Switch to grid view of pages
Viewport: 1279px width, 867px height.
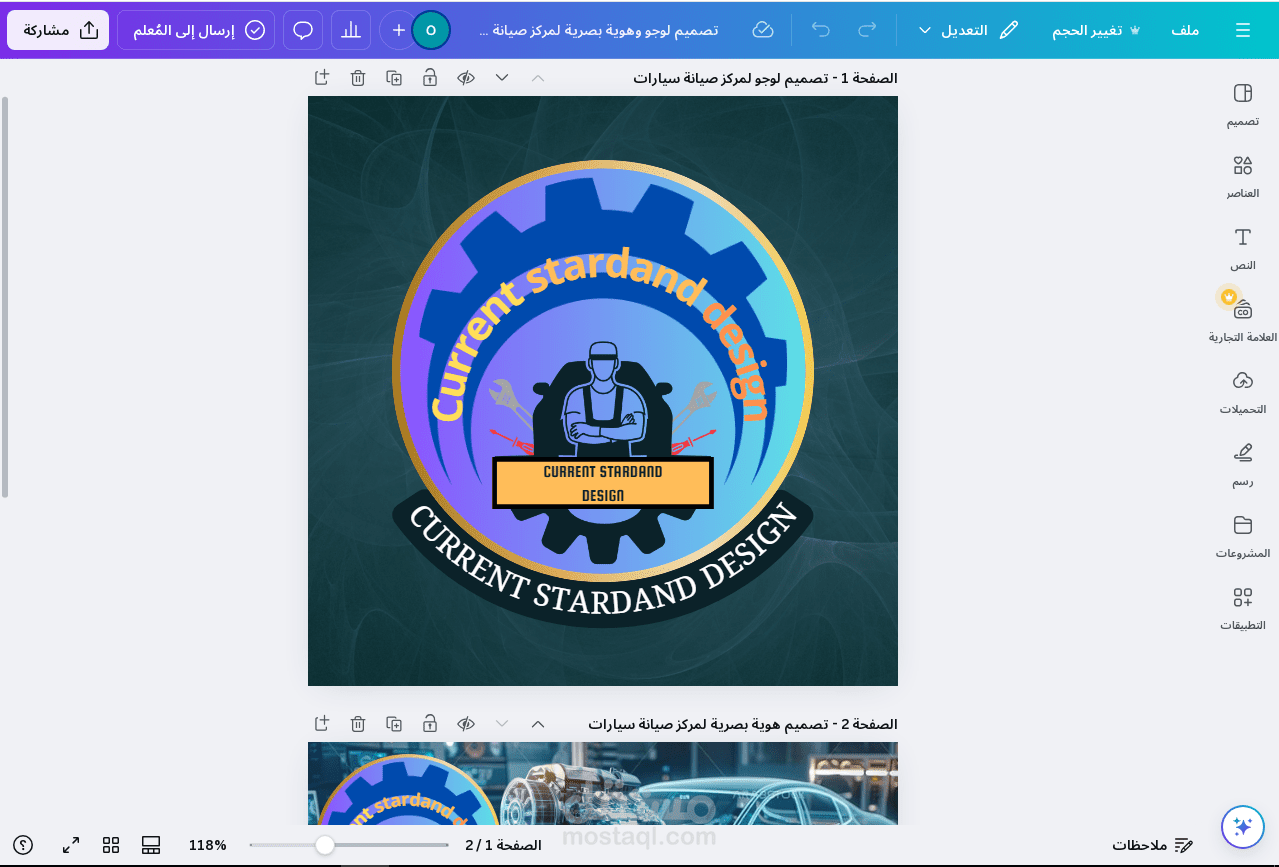pos(111,845)
